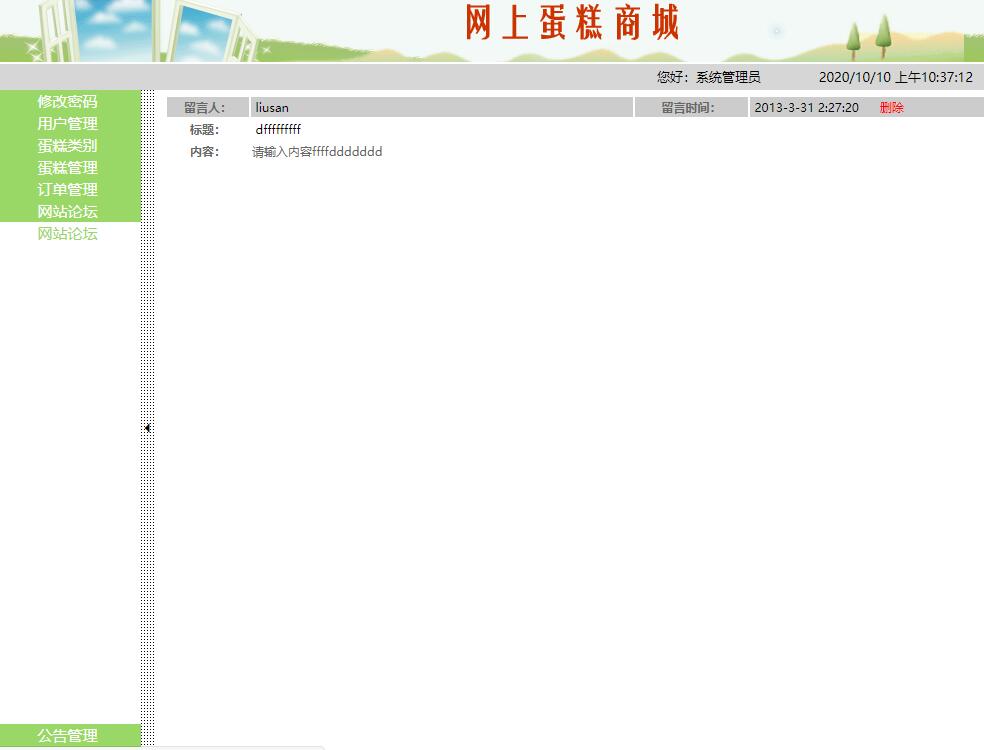Open 蛋糕管理 cake management page
The image size is (984, 750).
66,167
